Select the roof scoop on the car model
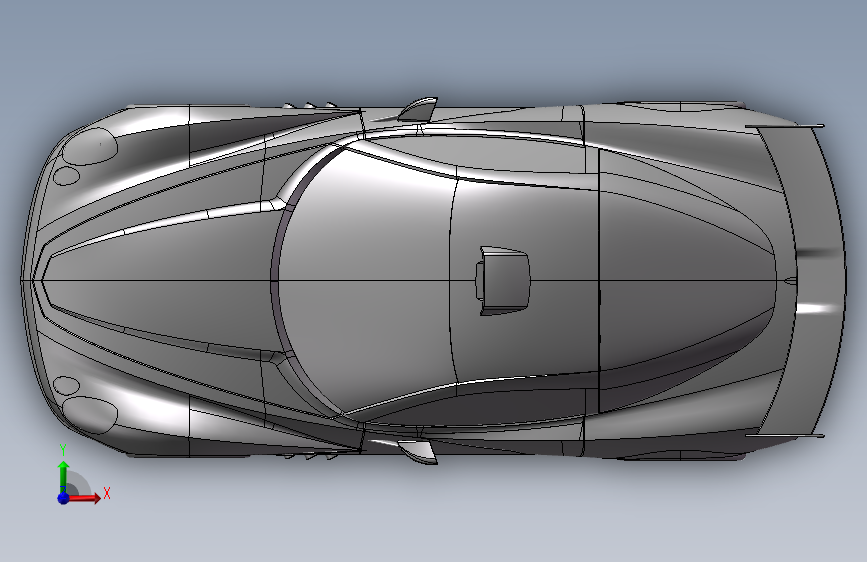This screenshot has height=562, width=867. coord(502,281)
